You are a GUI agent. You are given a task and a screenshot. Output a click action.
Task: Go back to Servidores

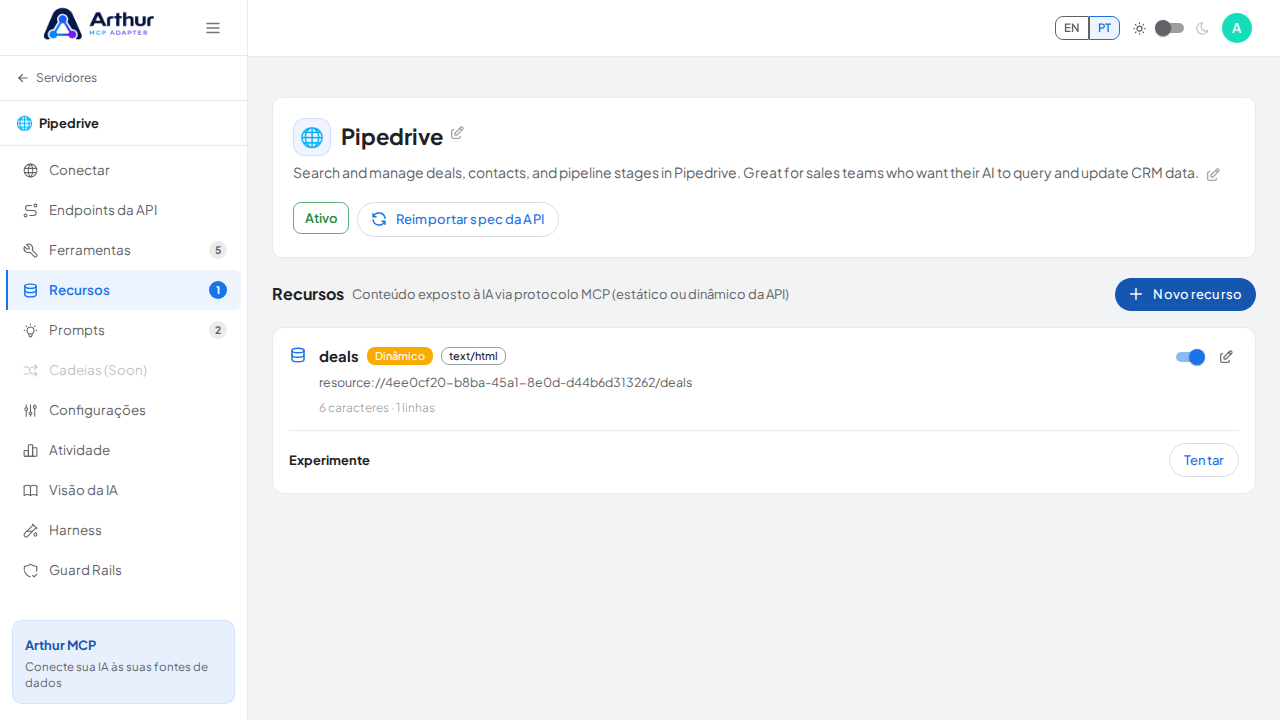click(x=57, y=78)
